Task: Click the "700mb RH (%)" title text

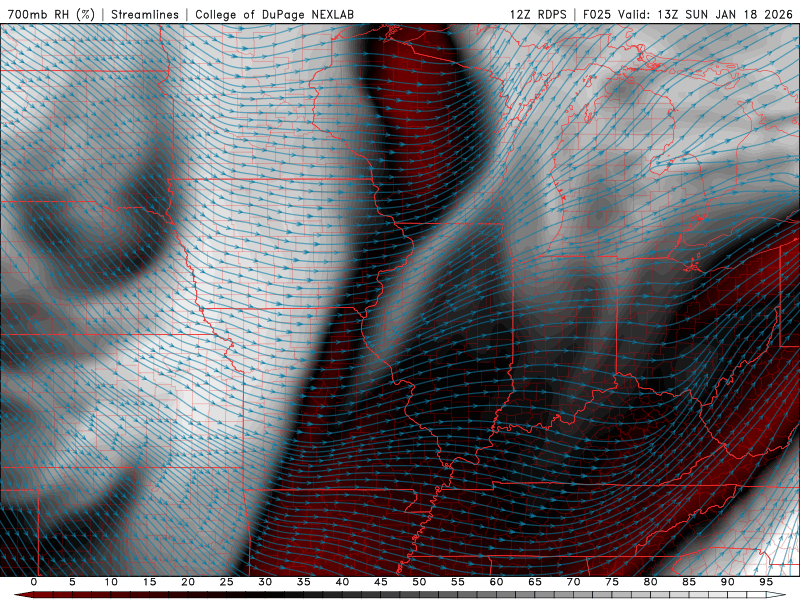Action: point(51,14)
